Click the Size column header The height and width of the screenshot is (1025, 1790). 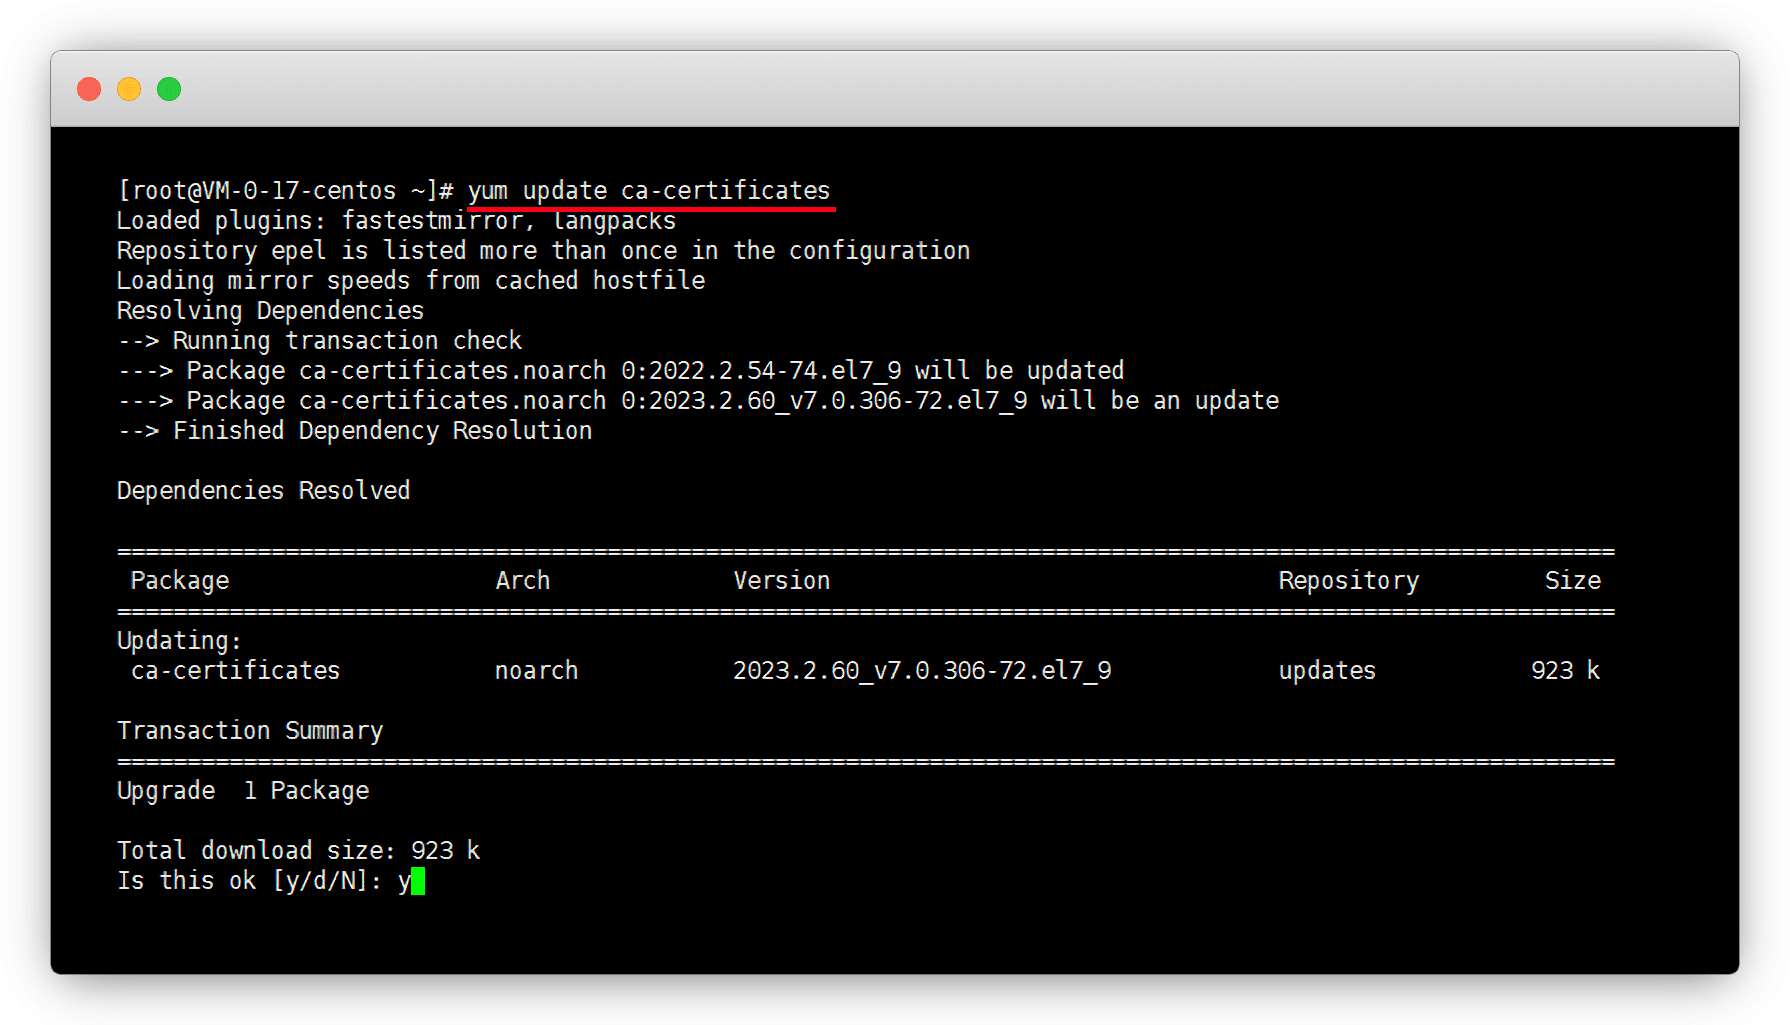(1572, 581)
